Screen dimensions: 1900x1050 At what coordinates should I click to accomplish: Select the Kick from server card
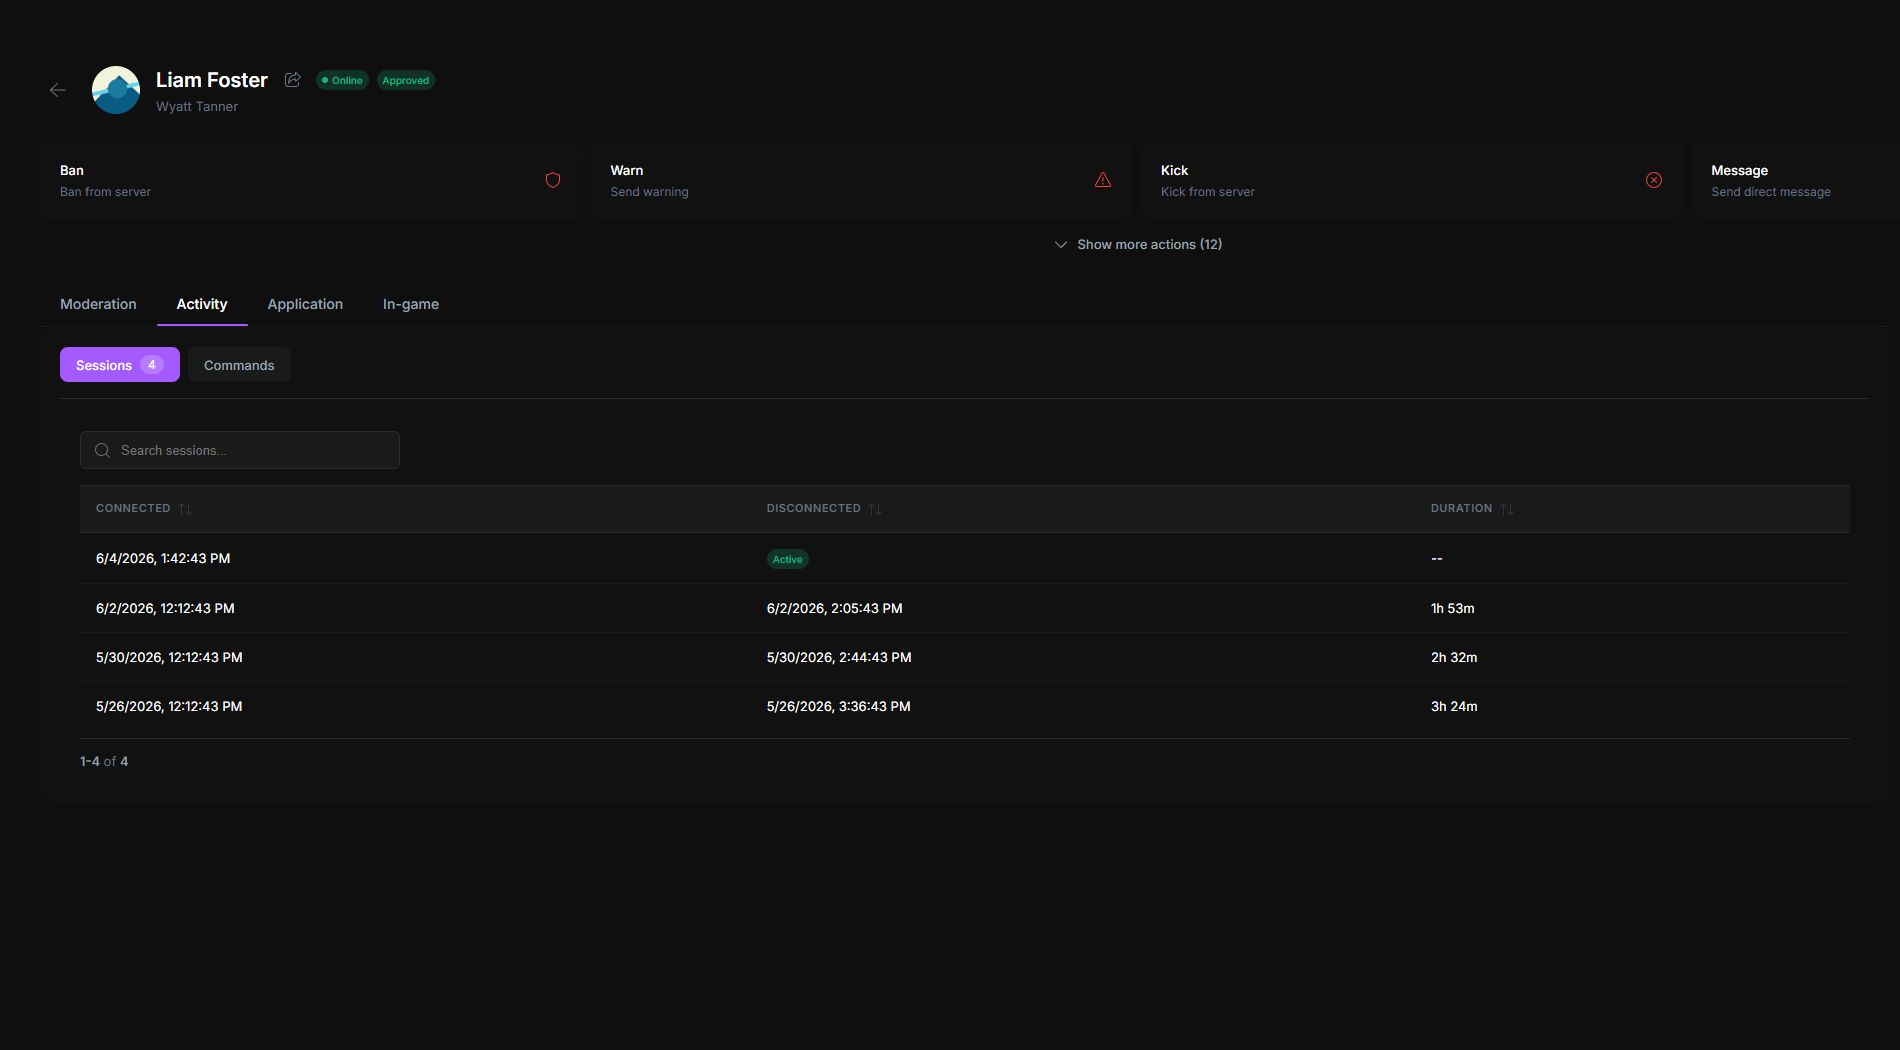pos(1412,180)
